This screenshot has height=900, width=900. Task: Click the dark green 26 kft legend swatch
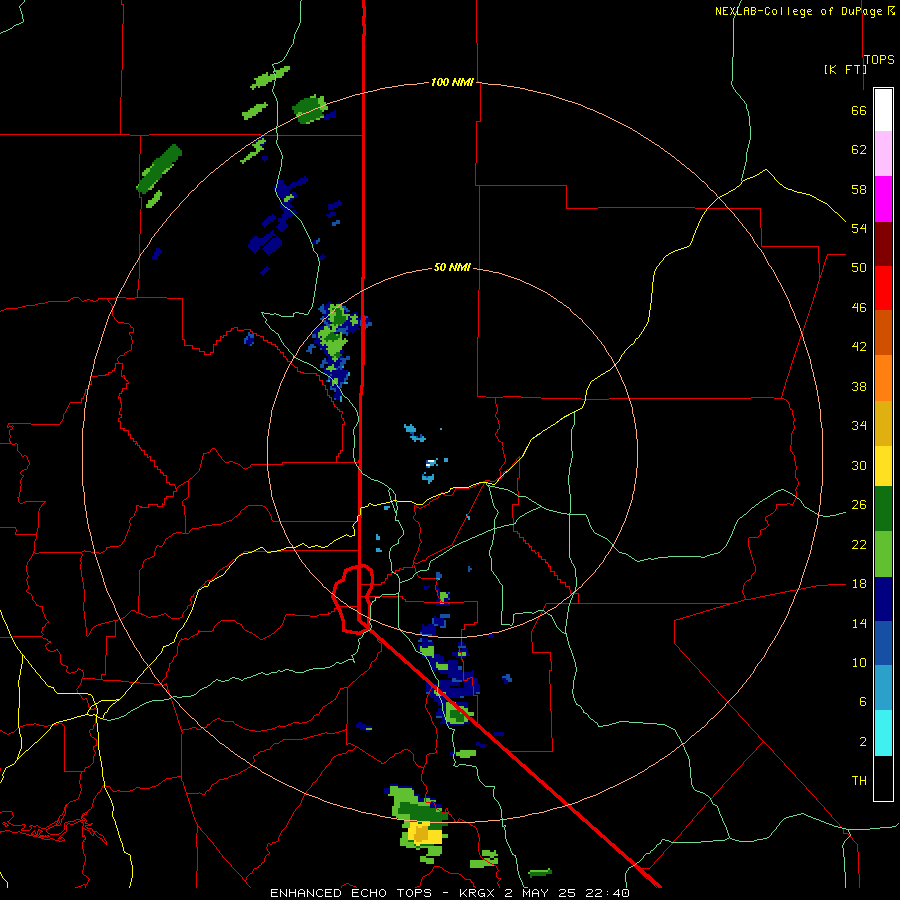pos(883,509)
